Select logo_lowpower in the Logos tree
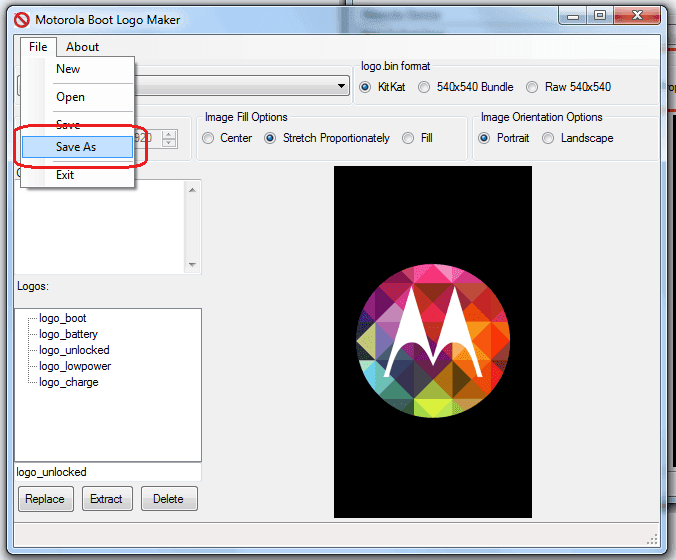676x560 pixels. [75, 366]
